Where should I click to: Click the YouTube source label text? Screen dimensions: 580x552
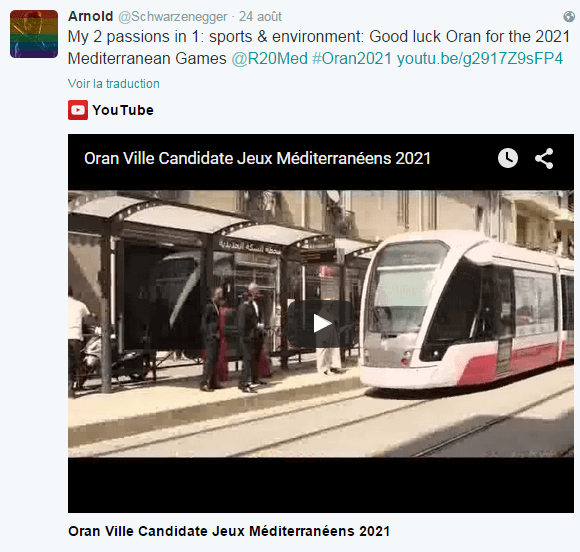123,110
